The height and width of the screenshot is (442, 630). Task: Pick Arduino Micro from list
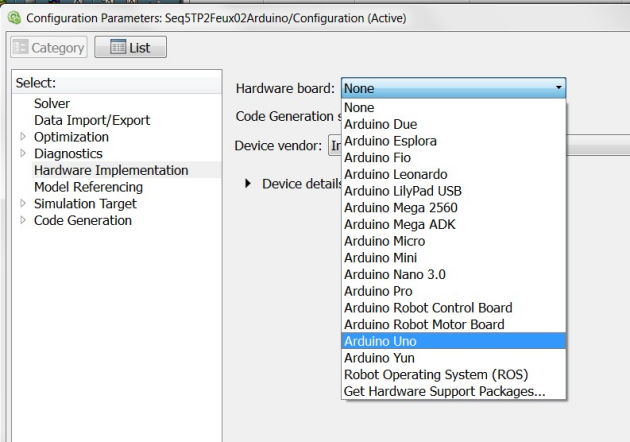coord(454,241)
